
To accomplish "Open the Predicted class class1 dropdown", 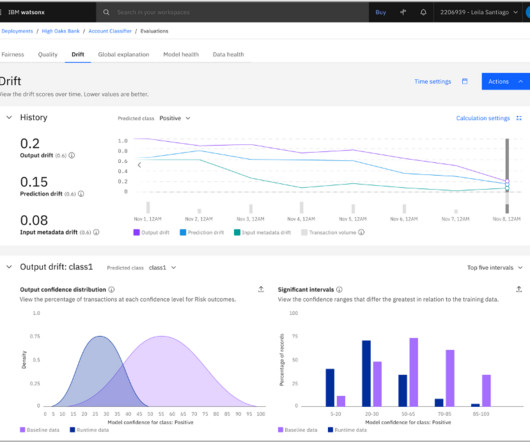I will click(x=162, y=268).
